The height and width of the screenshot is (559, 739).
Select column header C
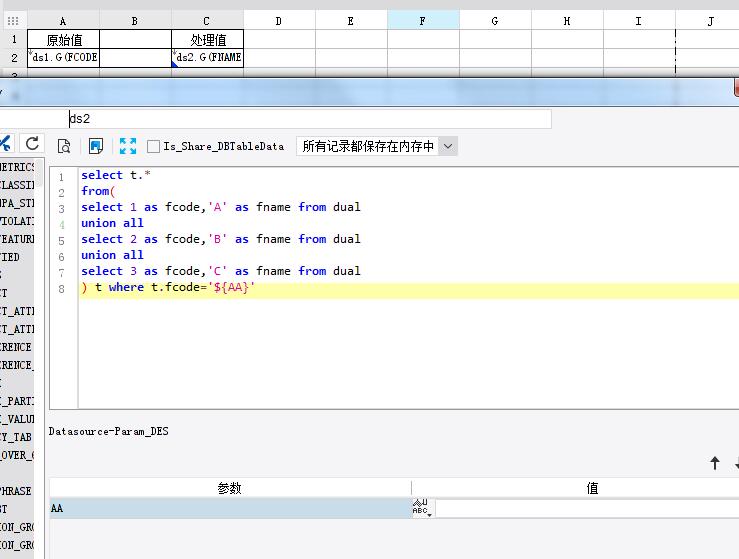coord(206,21)
